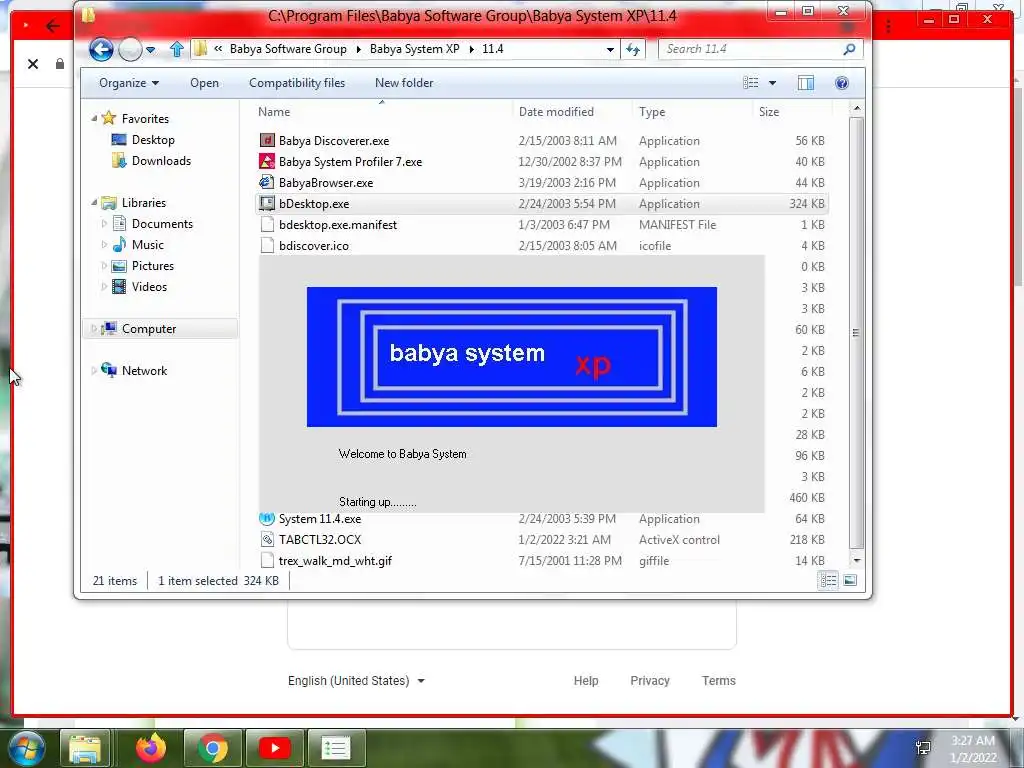Open the English (United States) language dropdown
The image size is (1024, 768).
[357, 680]
